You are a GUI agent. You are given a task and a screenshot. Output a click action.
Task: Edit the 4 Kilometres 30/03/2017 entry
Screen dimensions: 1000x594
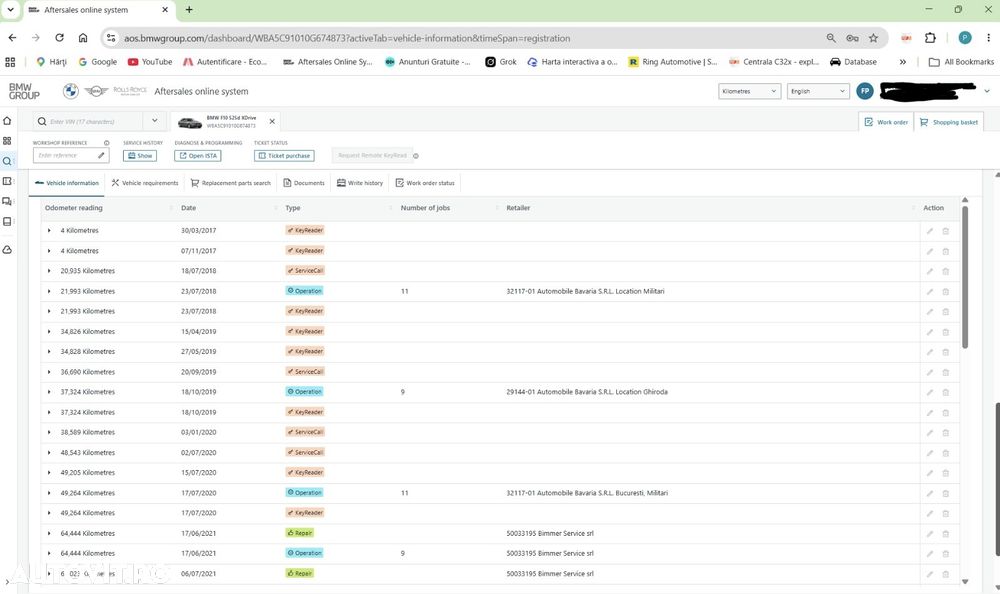coord(930,231)
